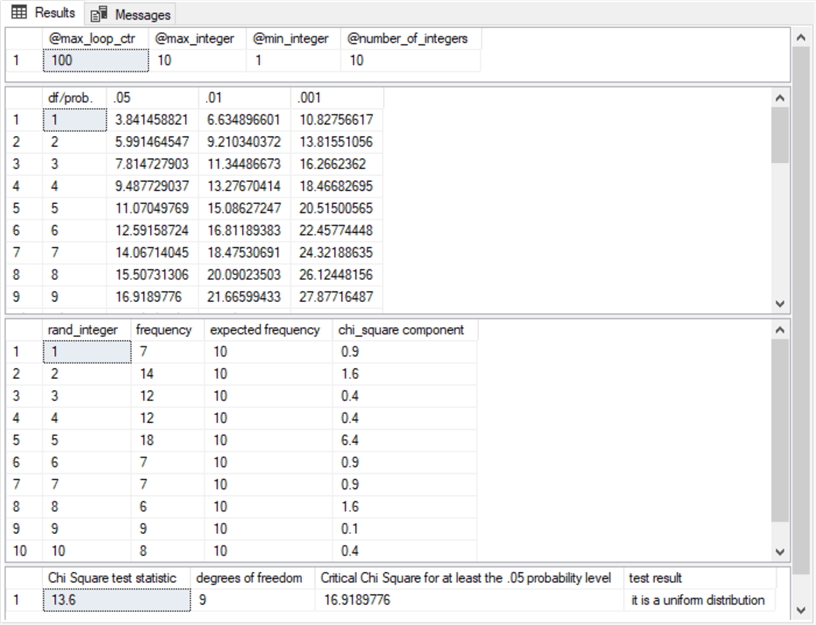816x625 pixels.
Task: Select the @max_loop_ctr value 100 cell
Action: point(95,61)
